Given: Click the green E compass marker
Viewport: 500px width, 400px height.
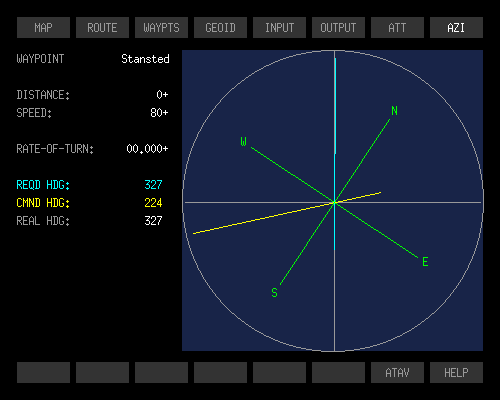Looking at the screenshot, I should tap(425, 262).
